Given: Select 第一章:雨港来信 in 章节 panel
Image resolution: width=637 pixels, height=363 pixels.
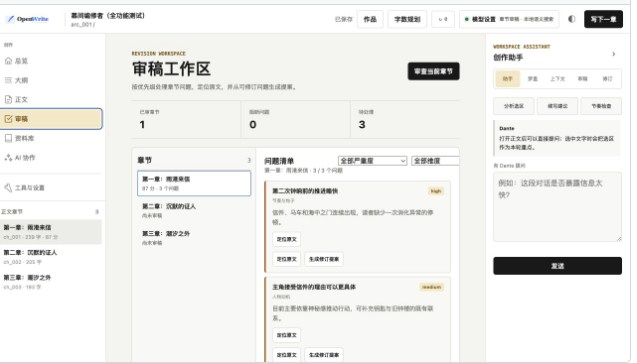Looking at the screenshot, I should [194, 183].
